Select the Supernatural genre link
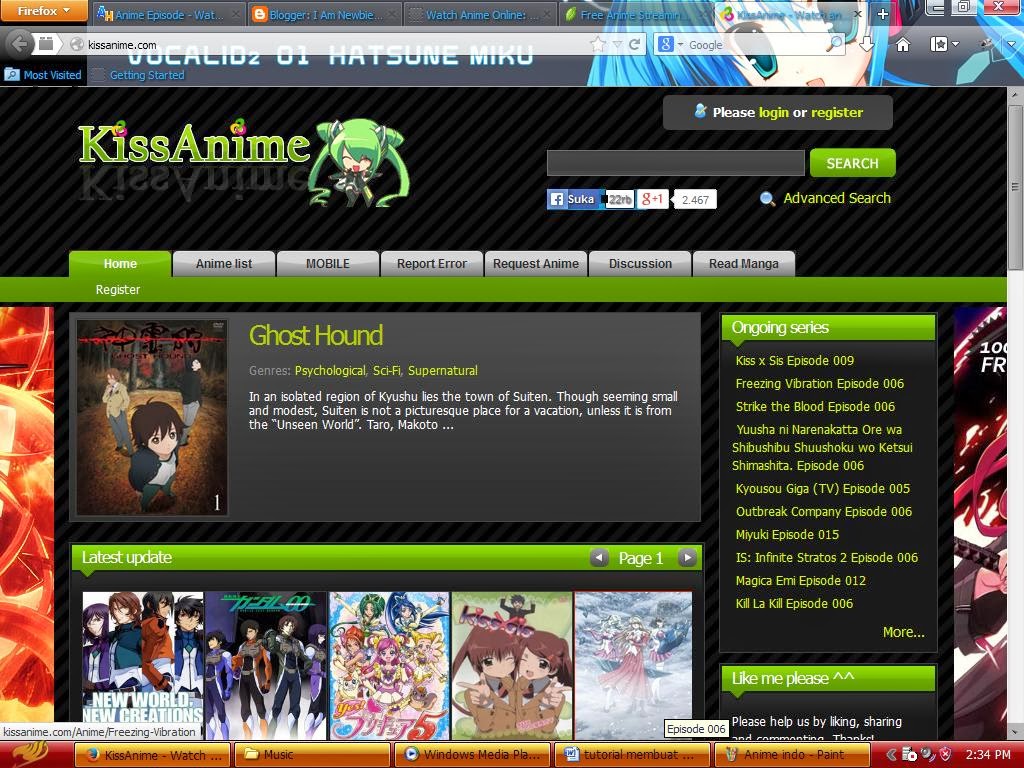This screenshot has height=768, width=1024. 443,371
